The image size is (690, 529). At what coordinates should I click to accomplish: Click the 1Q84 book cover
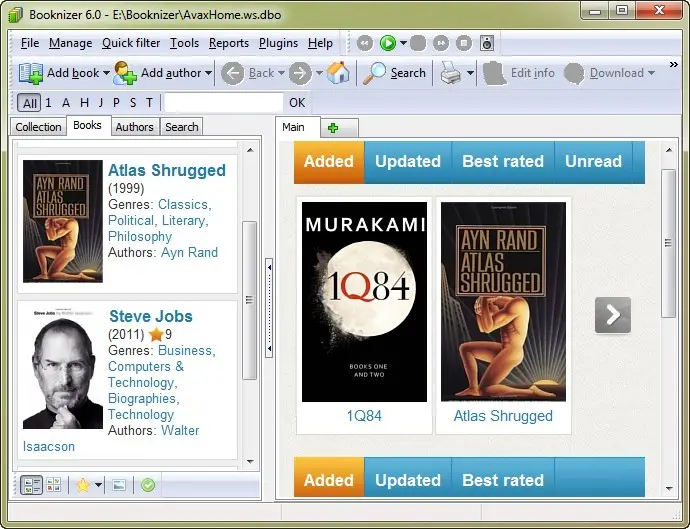[364, 302]
